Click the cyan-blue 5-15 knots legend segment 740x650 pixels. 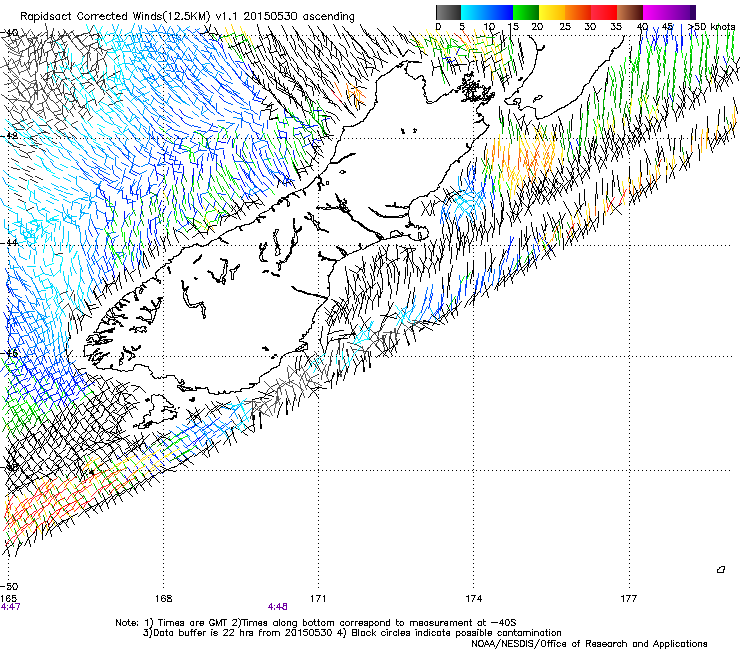[x=487, y=12]
